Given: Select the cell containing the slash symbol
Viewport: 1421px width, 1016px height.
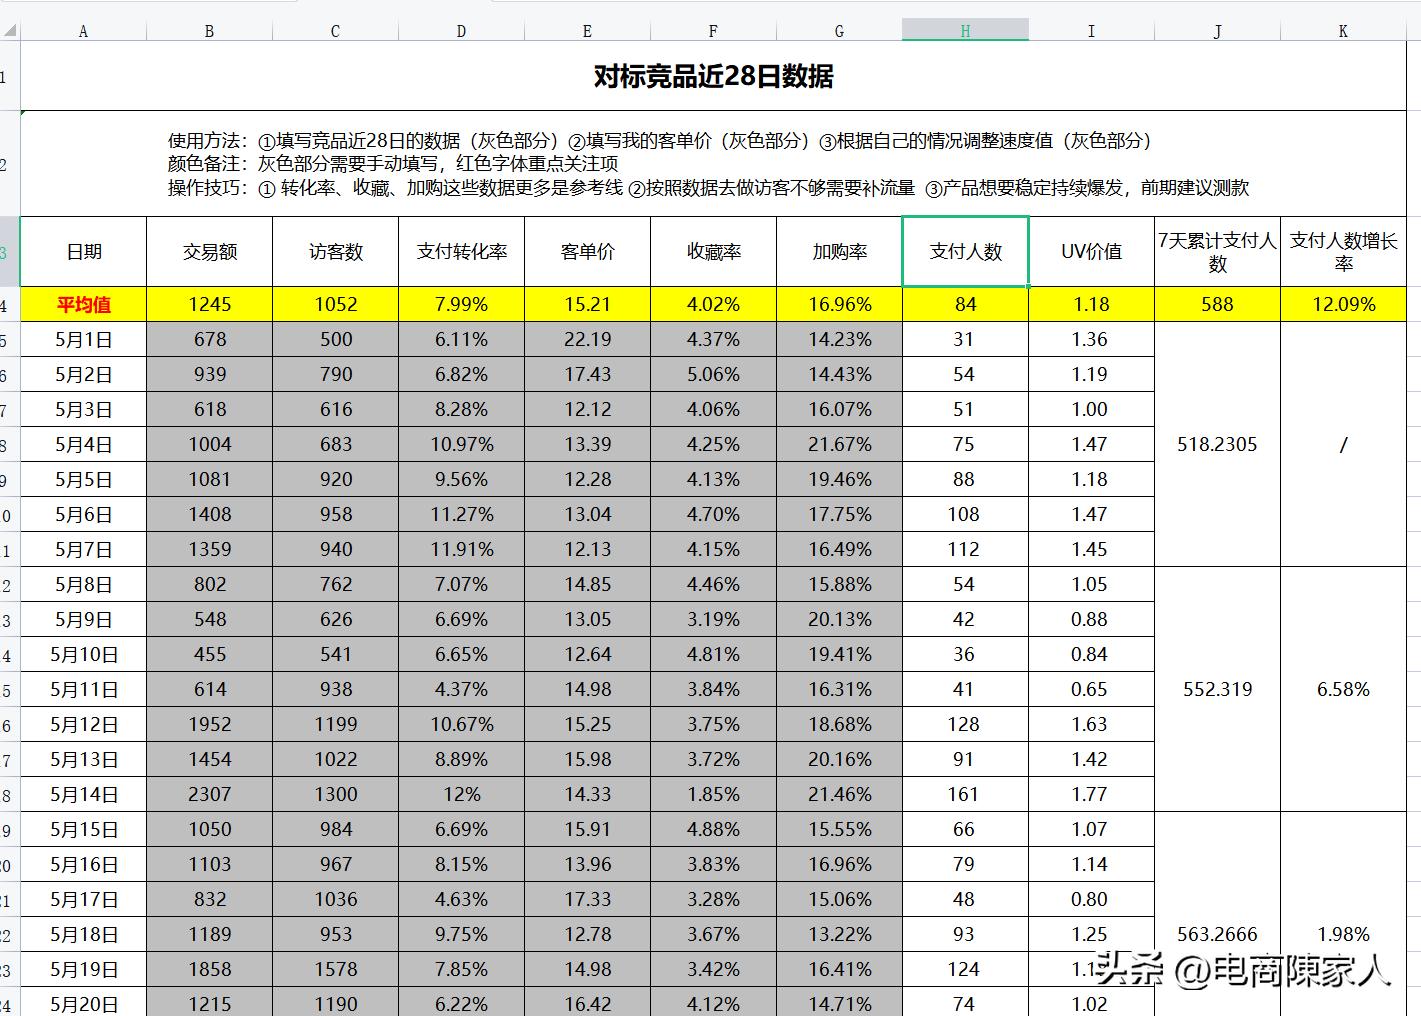Looking at the screenshot, I should [1343, 444].
